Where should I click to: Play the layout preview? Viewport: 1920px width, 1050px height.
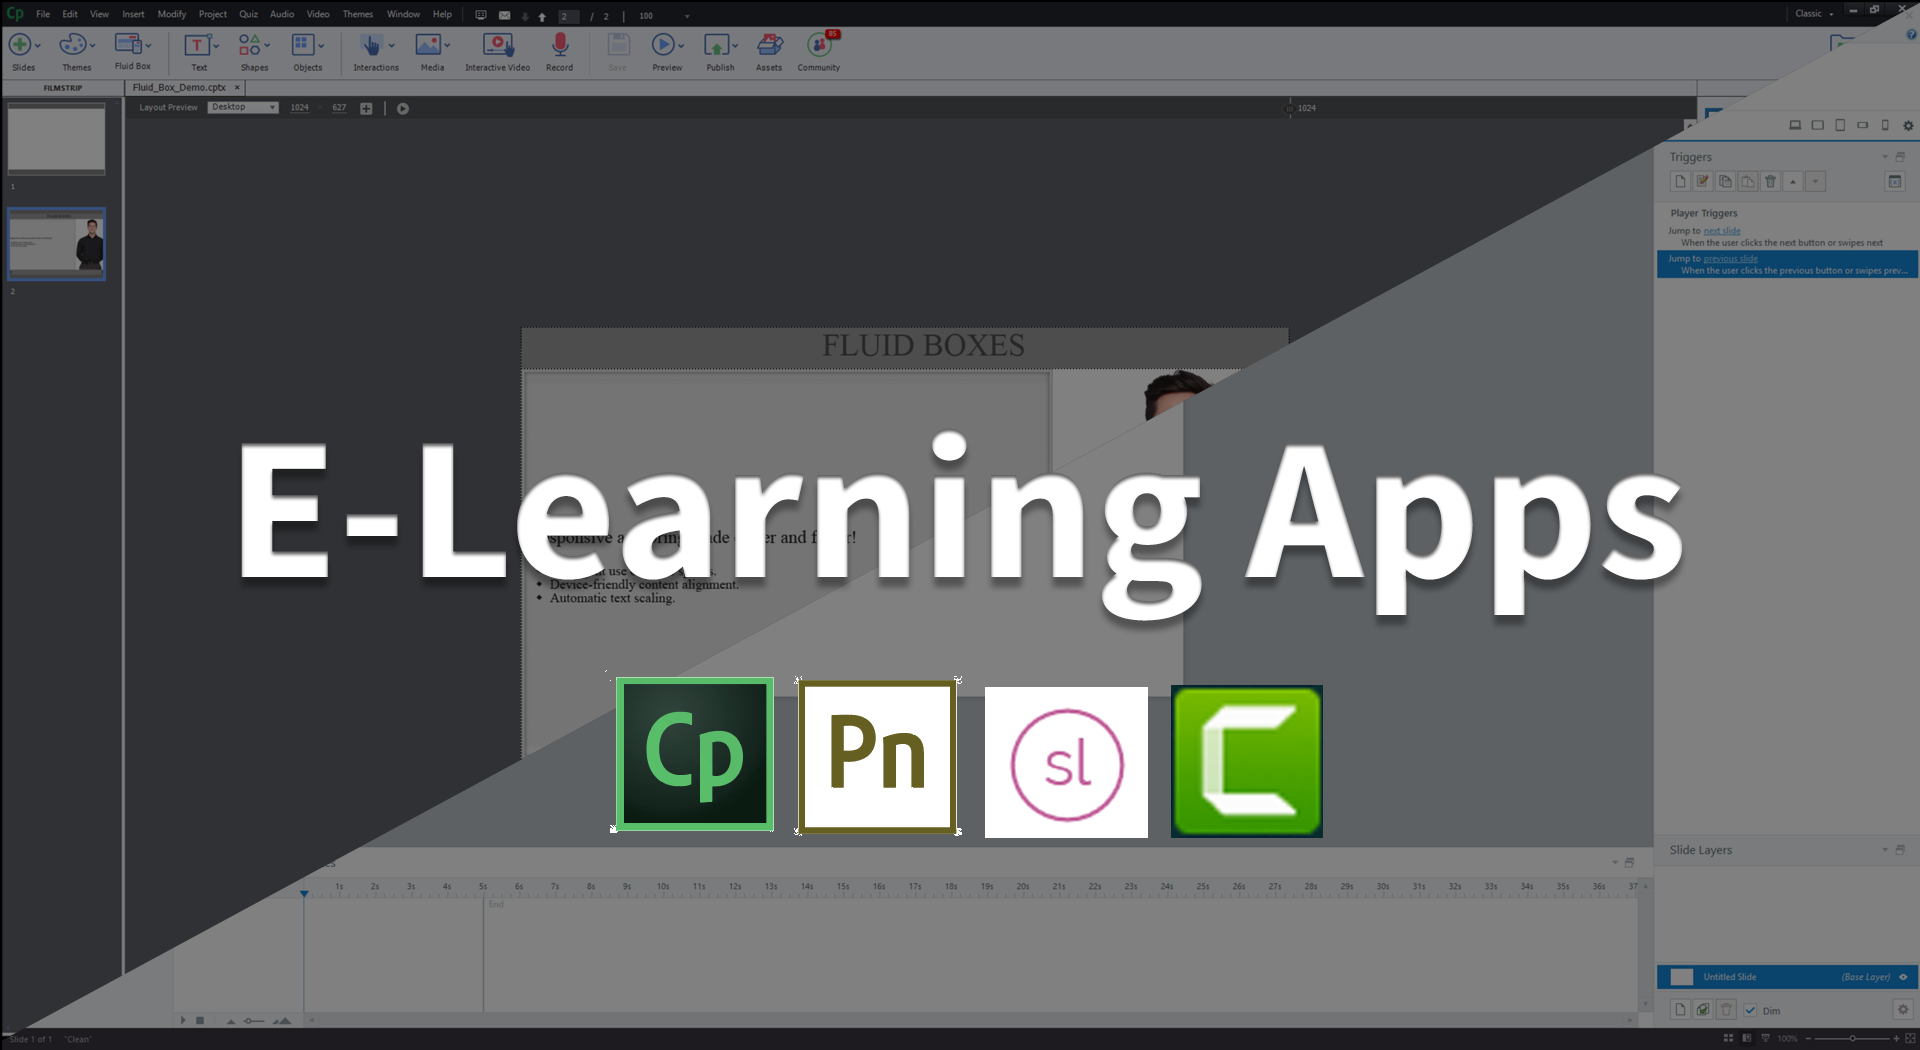click(x=403, y=108)
